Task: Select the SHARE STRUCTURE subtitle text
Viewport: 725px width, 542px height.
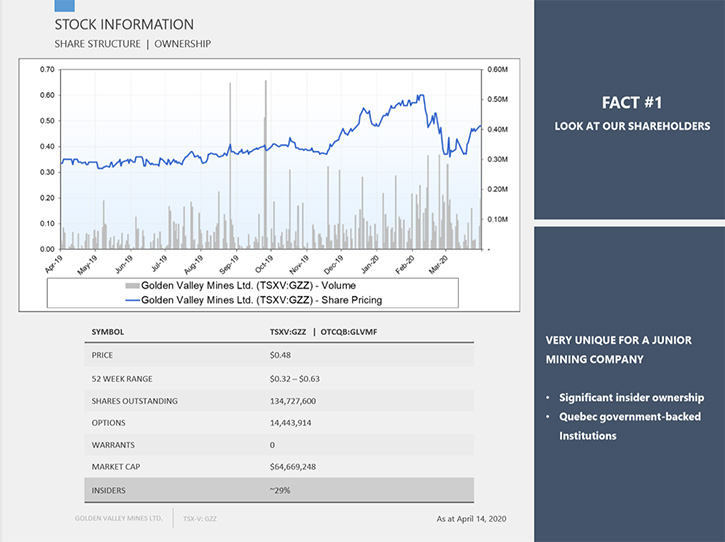Action: pyautogui.click(x=98, y=44)
